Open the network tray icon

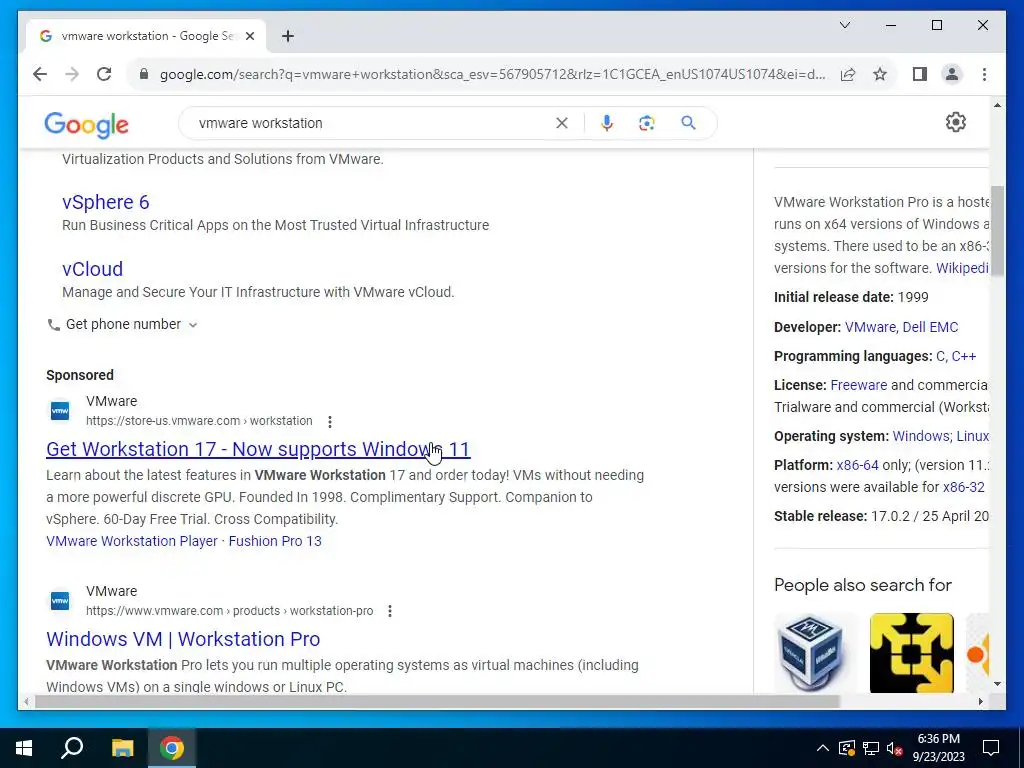point(871,748)
